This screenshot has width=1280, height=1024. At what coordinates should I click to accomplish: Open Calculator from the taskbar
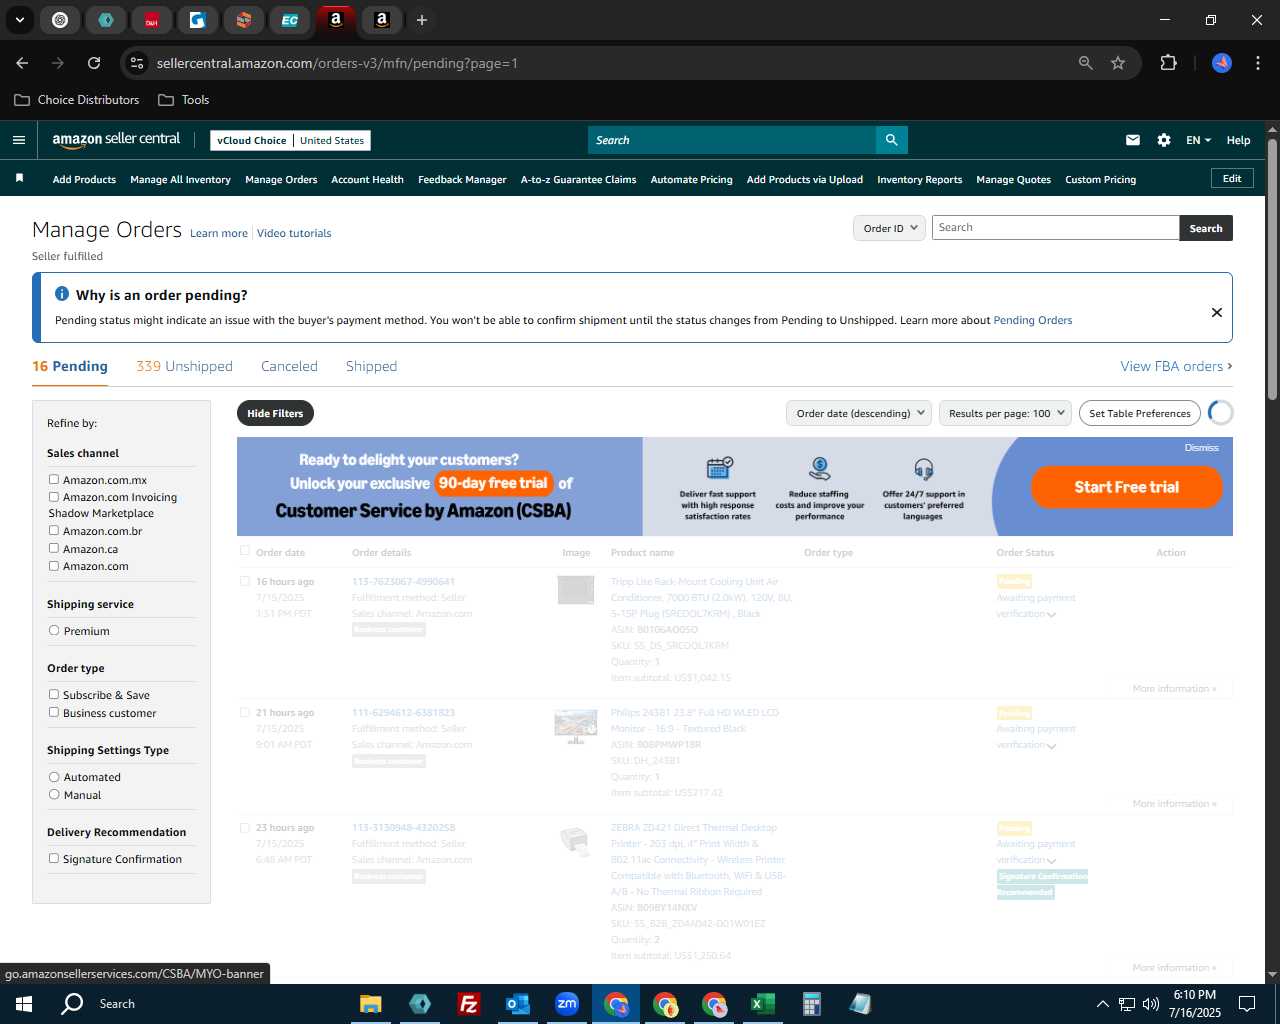[811, 1004]
